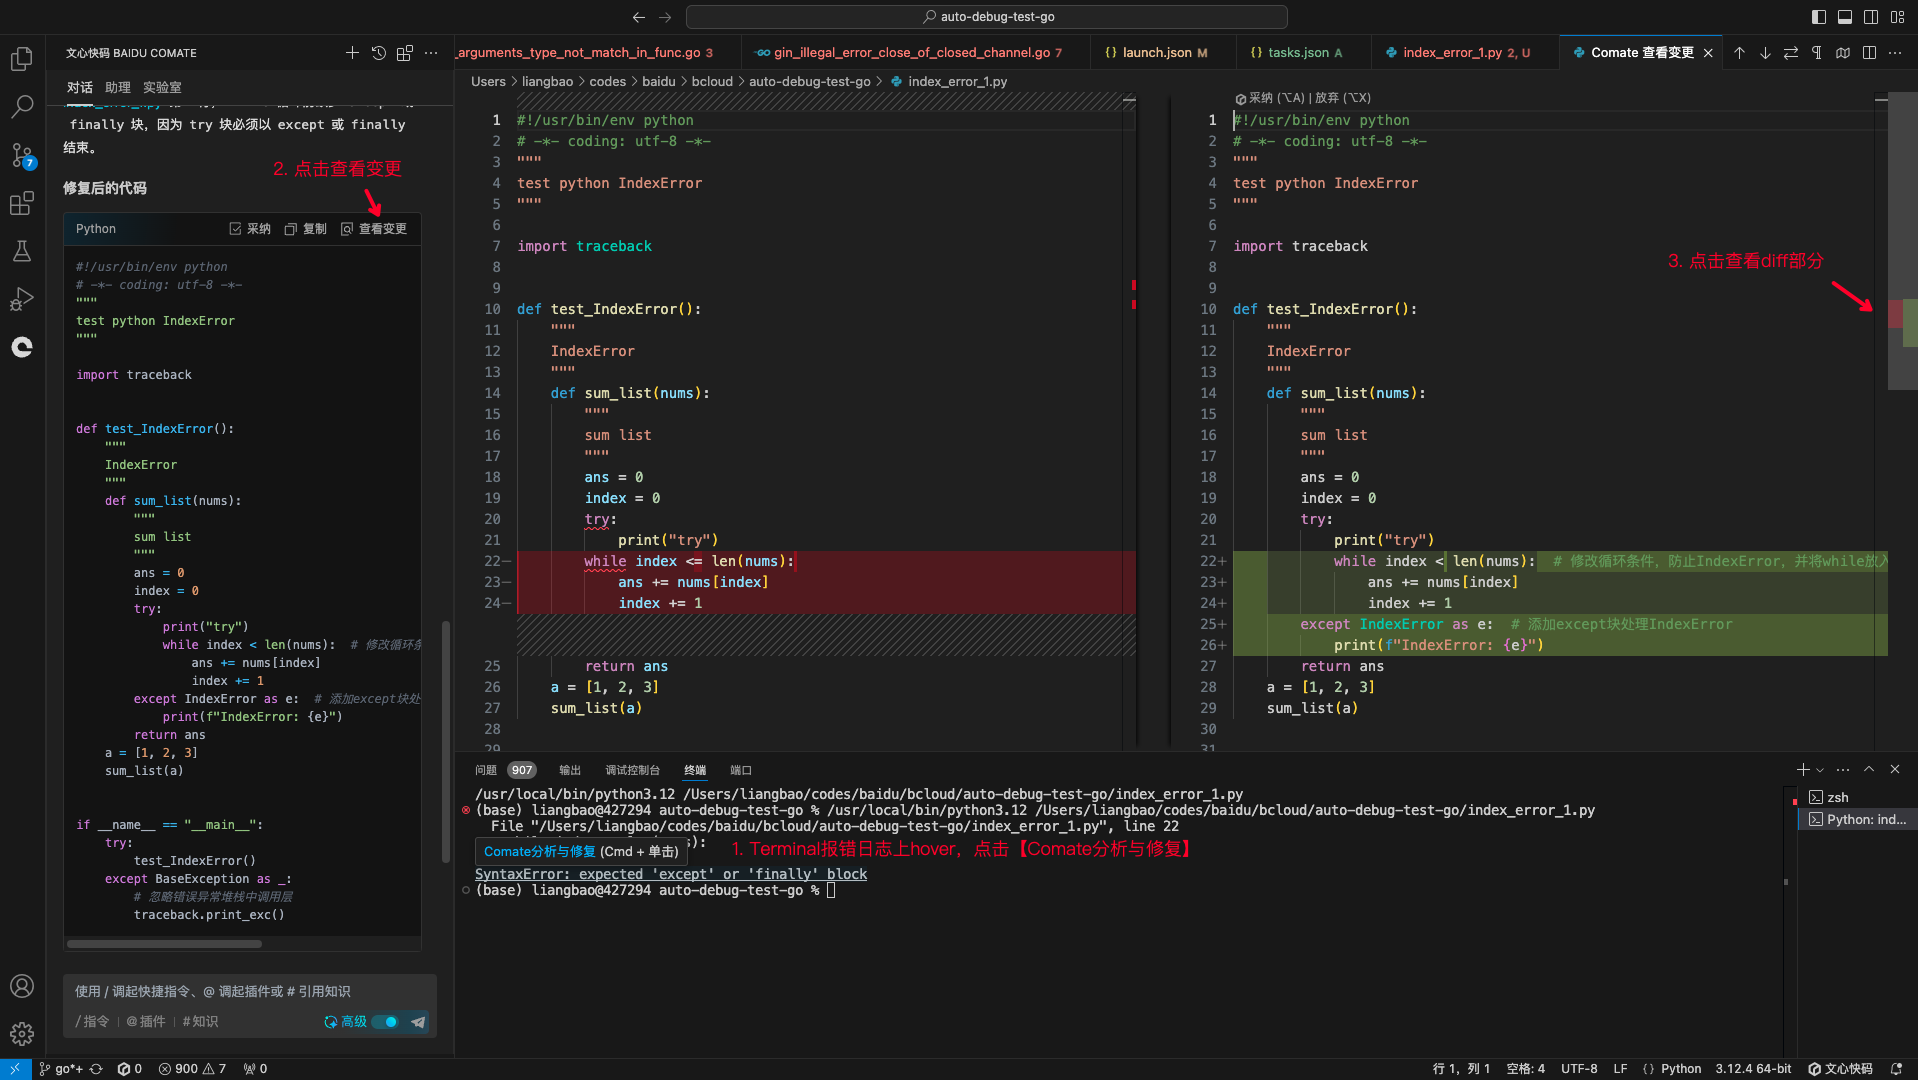
Task: Open indentation setting 空格: 4
Action: pos(1525,1069)
